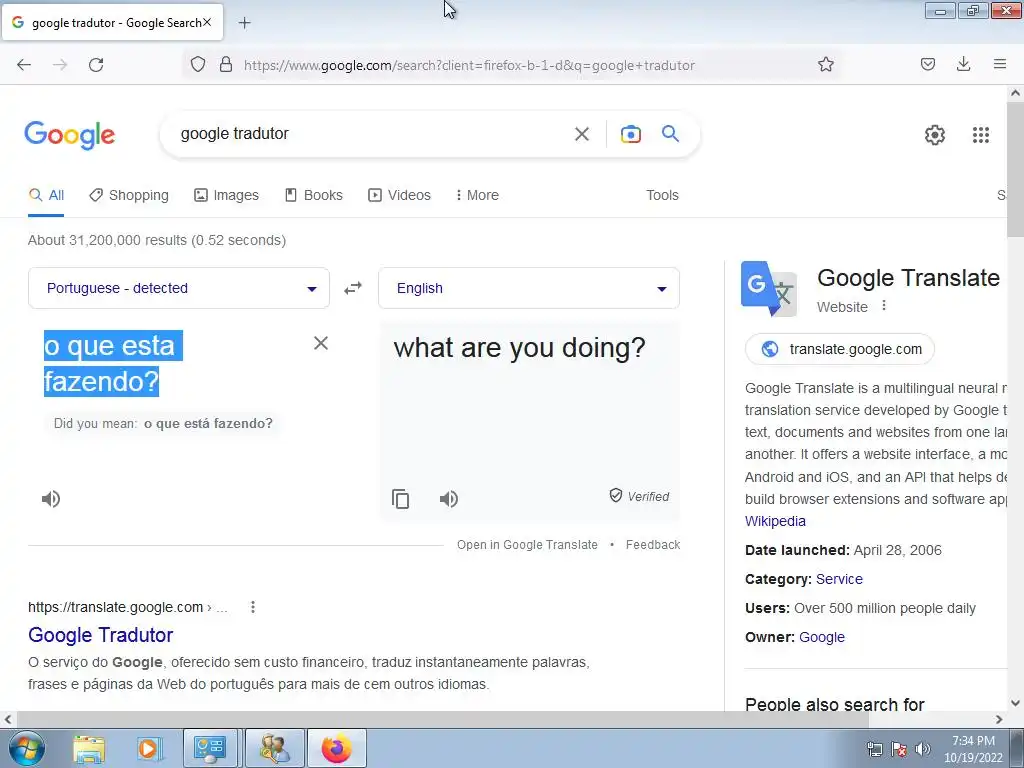
Task: Close the google tradutor tab
Action: click(207, 22)
